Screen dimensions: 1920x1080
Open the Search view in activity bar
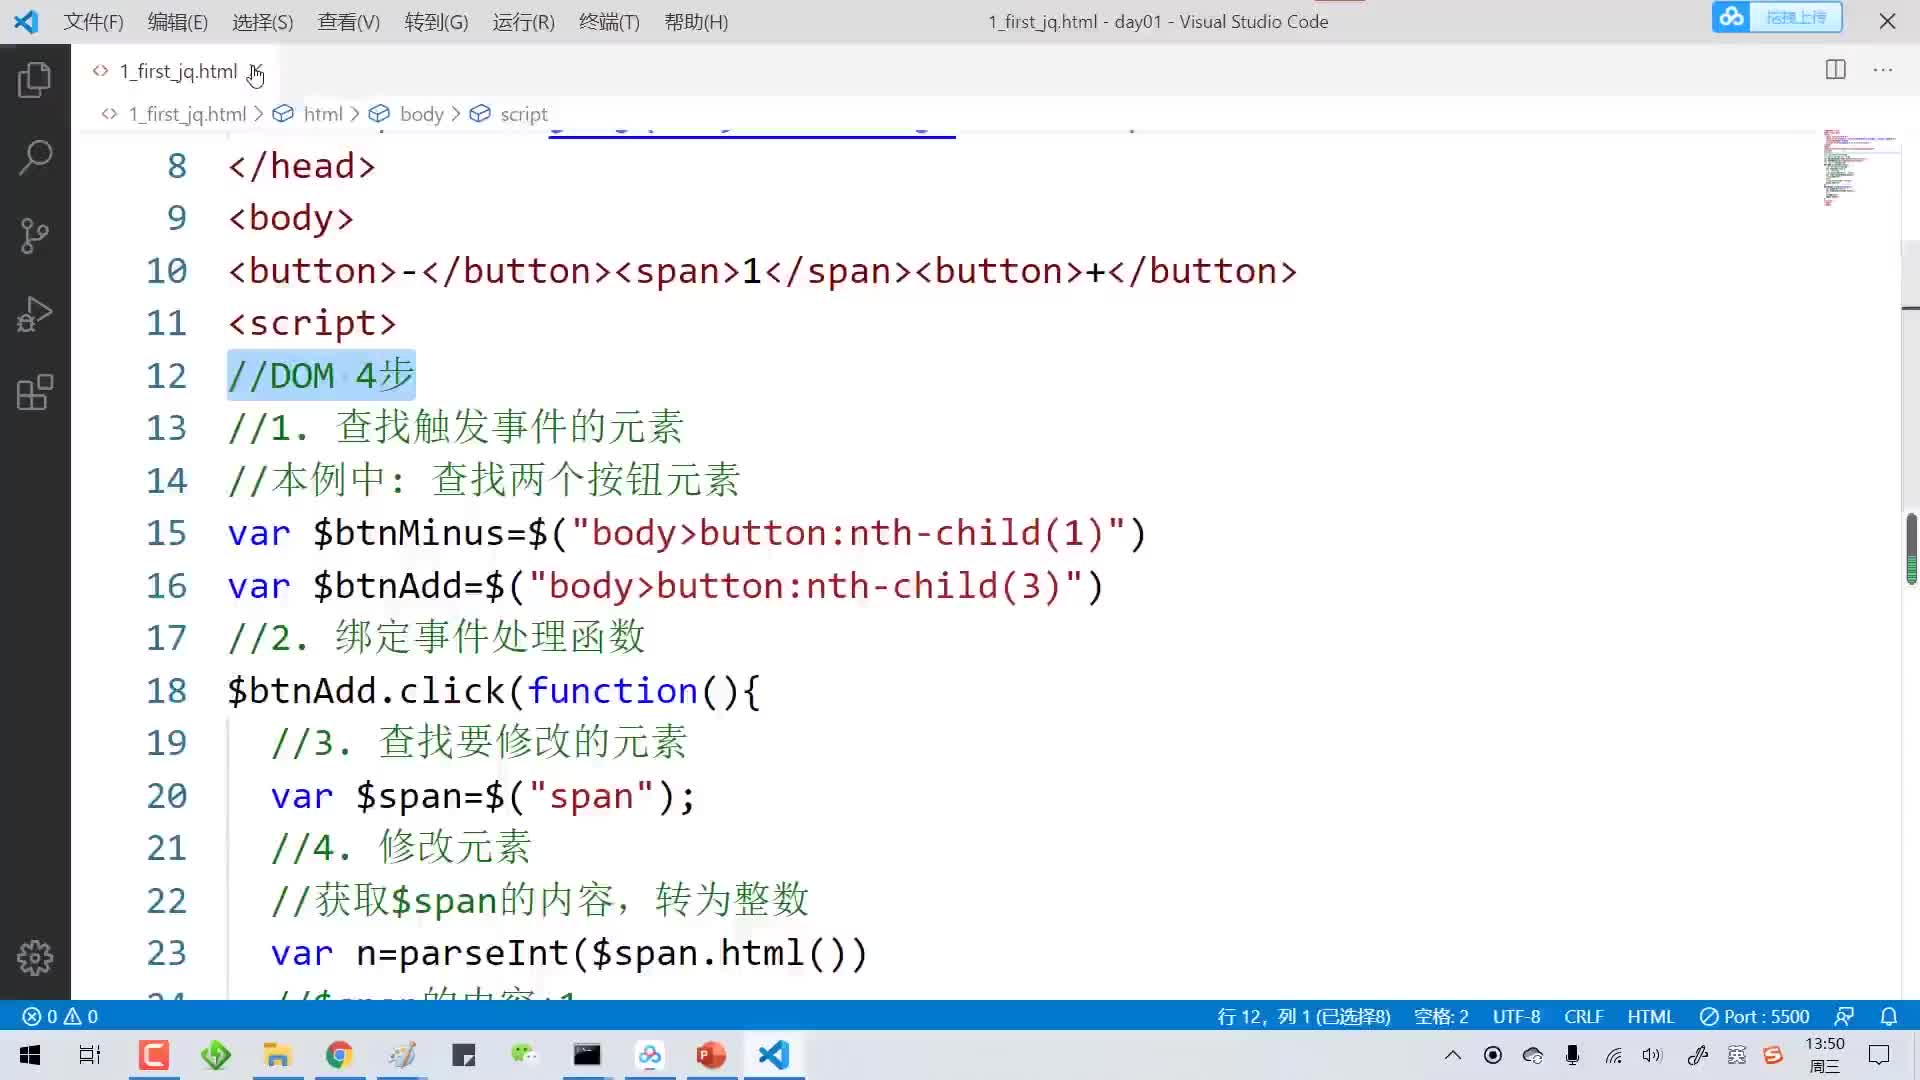(x=35, y=157)
